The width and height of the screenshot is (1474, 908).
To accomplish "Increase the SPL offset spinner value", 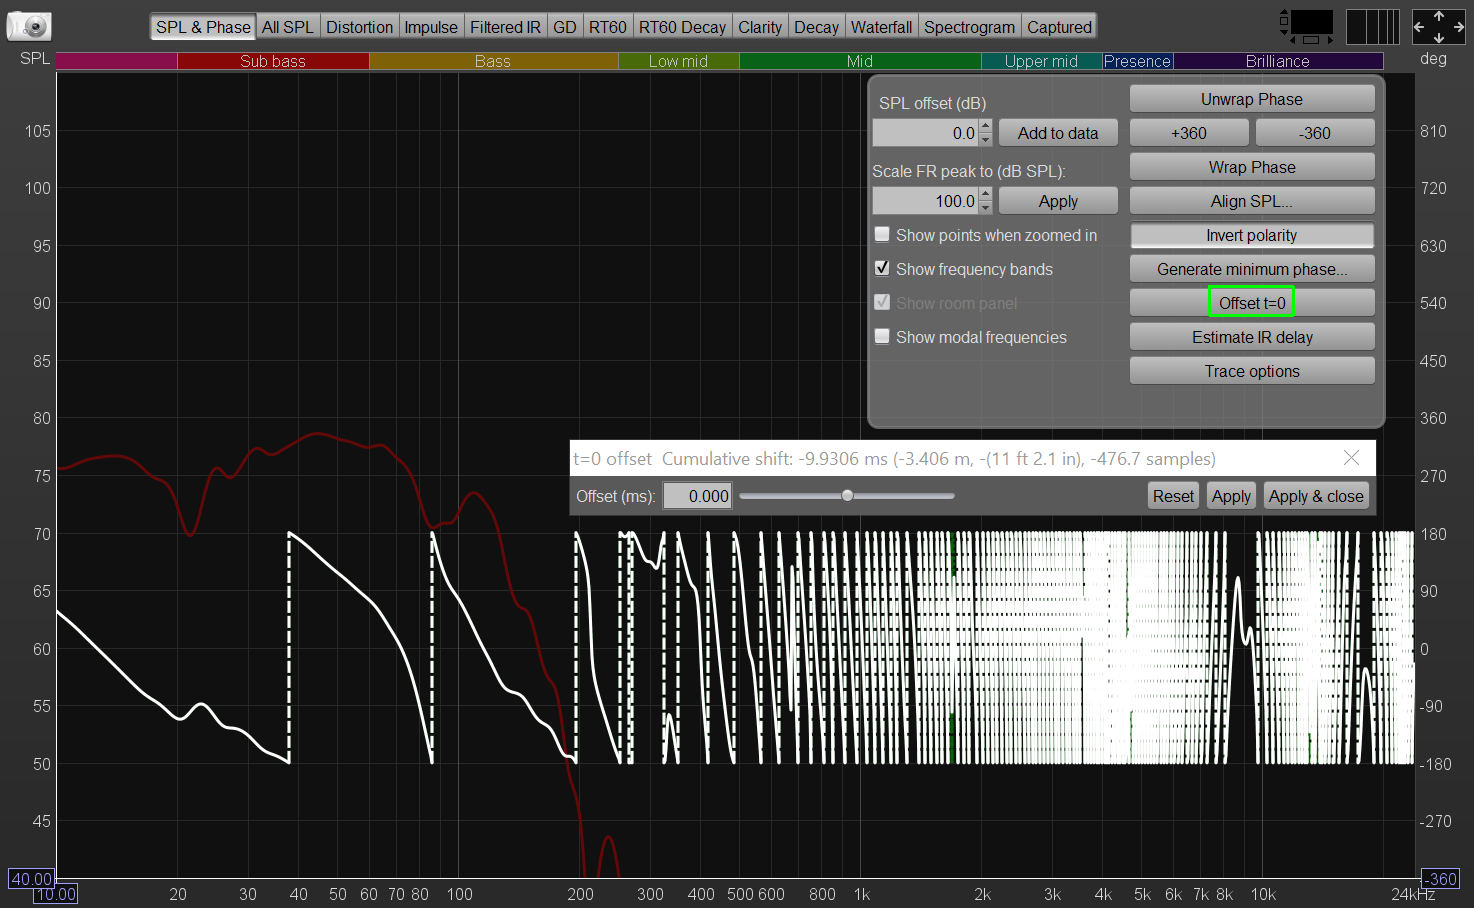I will coord(986,126).
